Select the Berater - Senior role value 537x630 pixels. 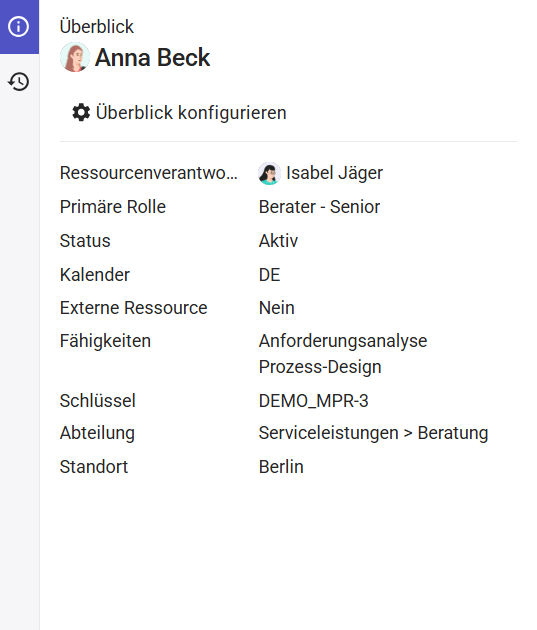pos(319,207)
